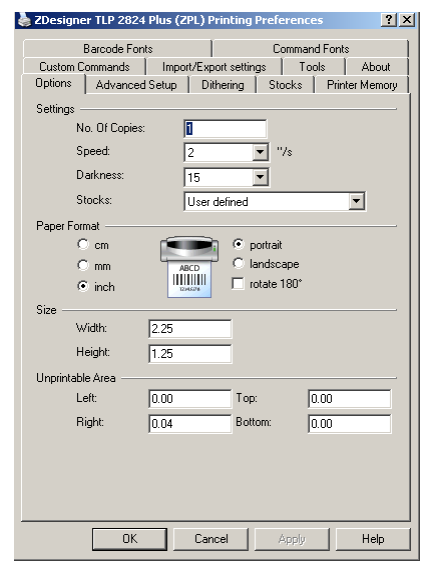435x571 pixels.
Task: Click the Help button
Action: point(373,539)
